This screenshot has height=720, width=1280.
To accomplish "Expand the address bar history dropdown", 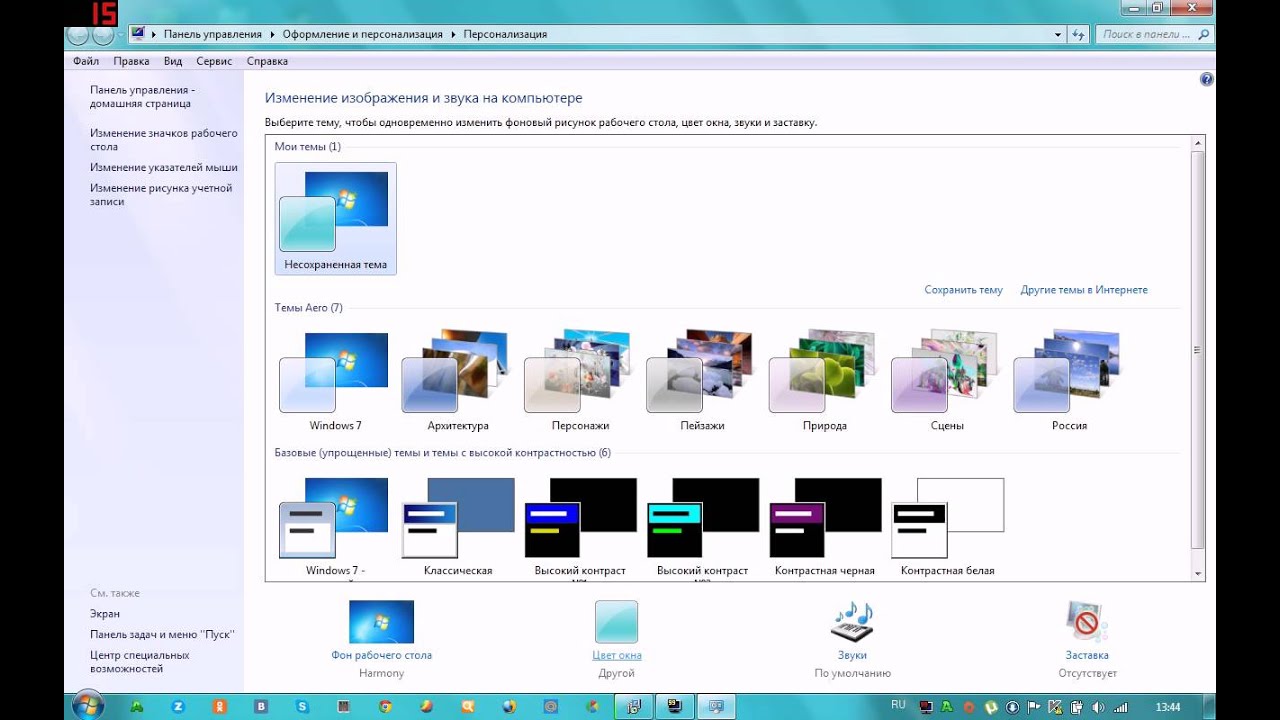I will coord(1058,34).
